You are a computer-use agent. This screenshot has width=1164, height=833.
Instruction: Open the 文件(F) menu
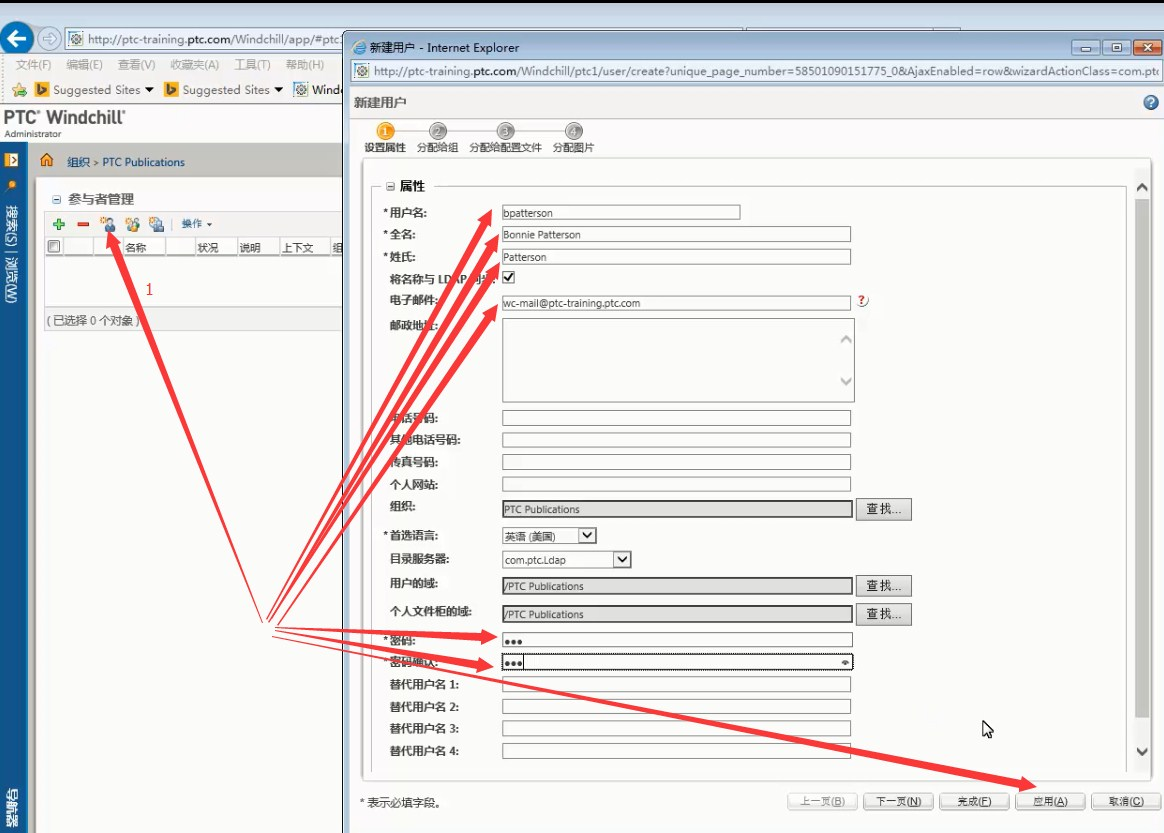[33, 65]
